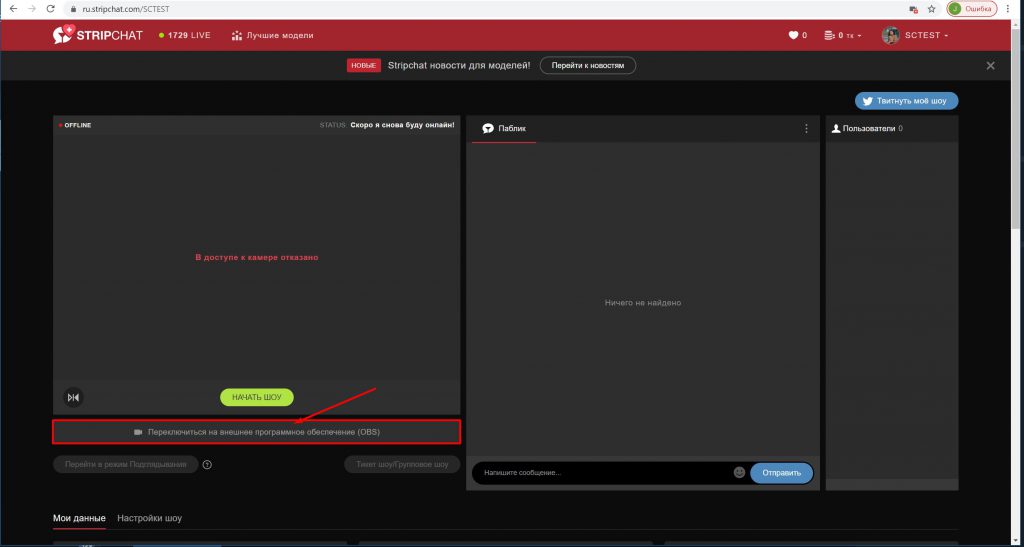Open the Chrome three-dot menu
Image resolution: width=1024 pixels, height=547 pixels.
tap(1009, 9)
